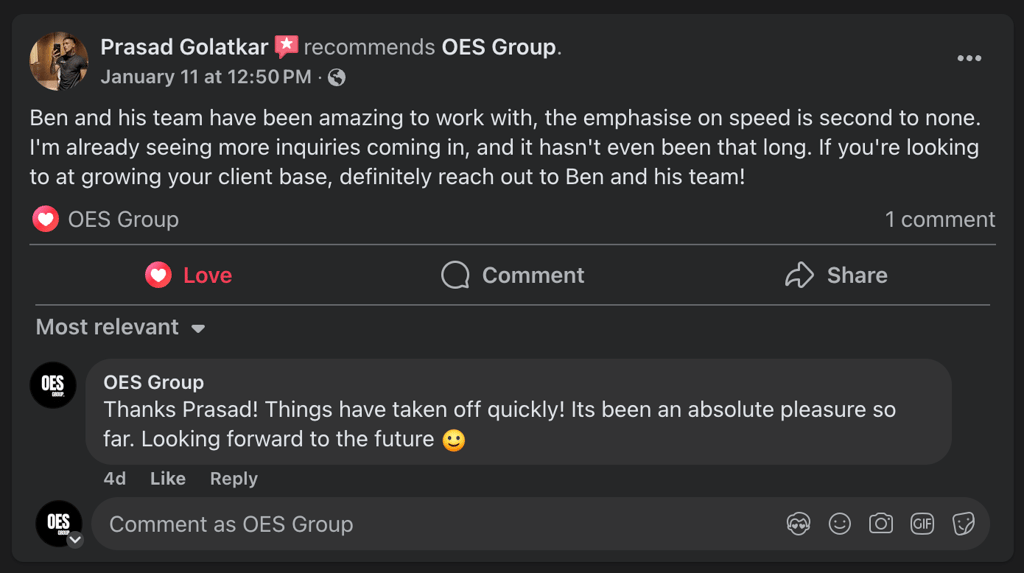
Task: Open Prasad Golatkar's profile name link
Action: pyautogui.click(x=184, y=47)
